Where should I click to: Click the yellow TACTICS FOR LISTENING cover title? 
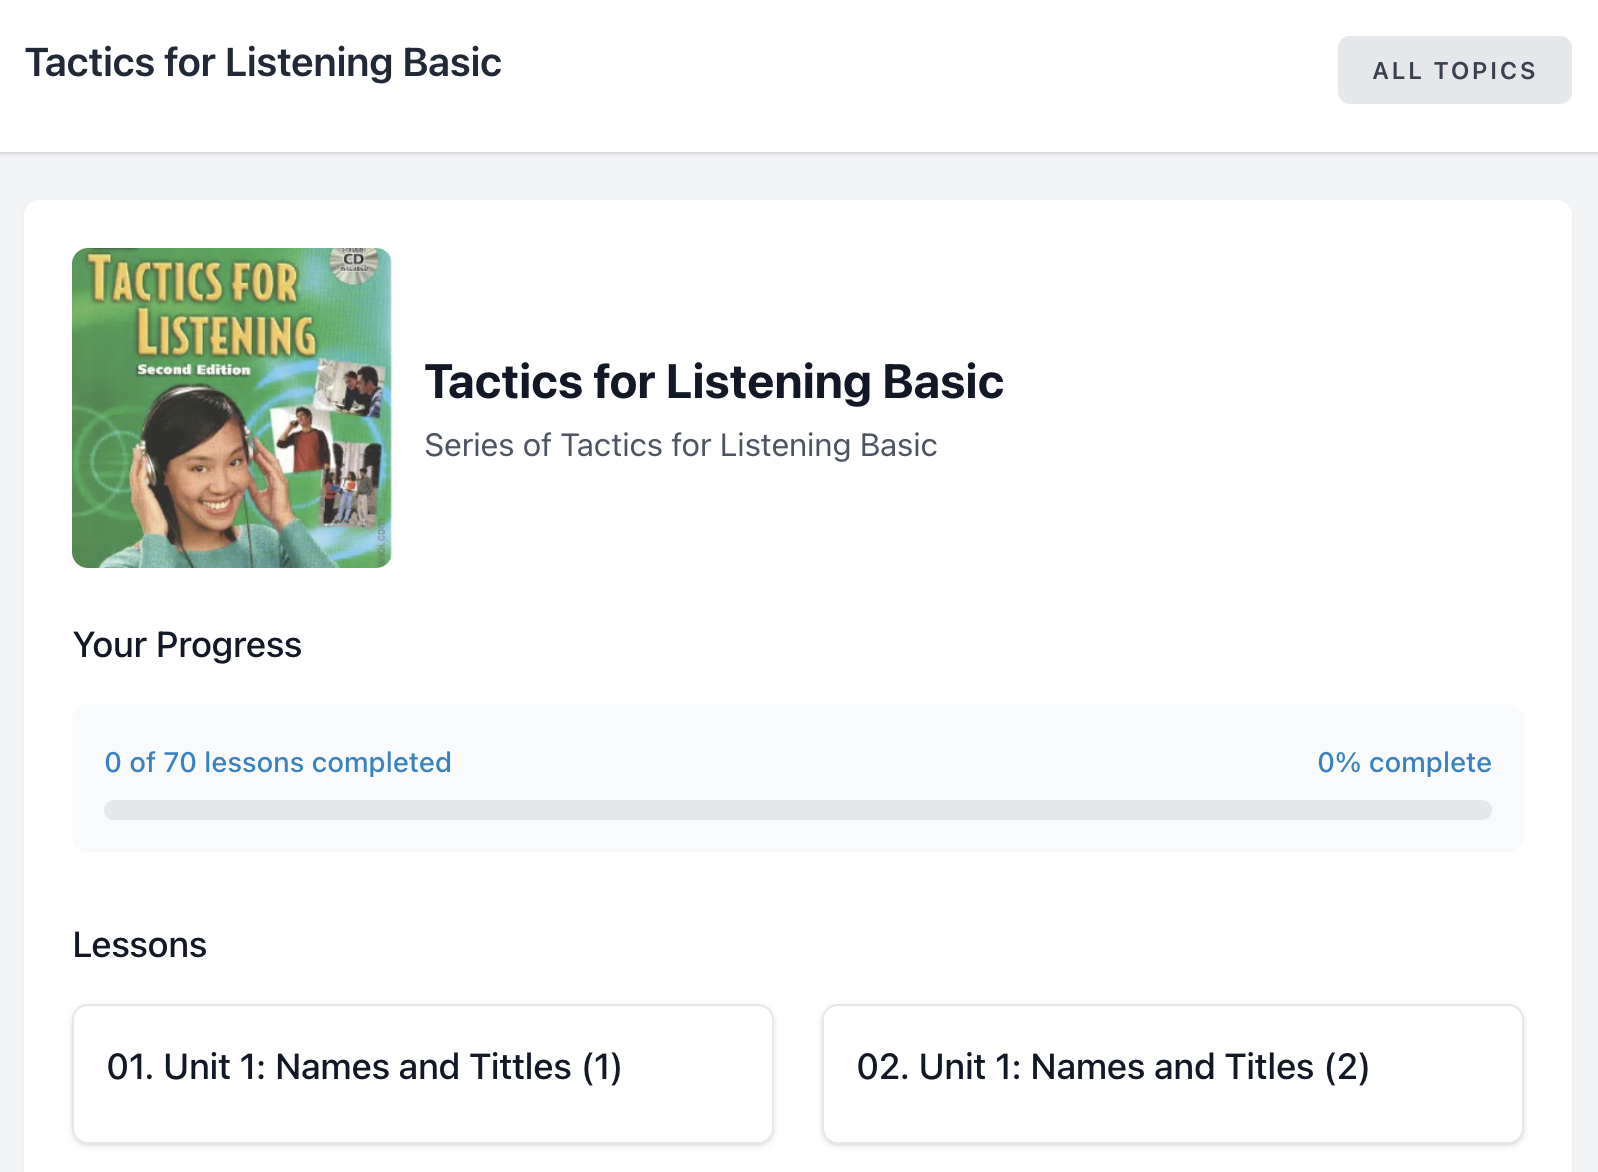point(200,306)
